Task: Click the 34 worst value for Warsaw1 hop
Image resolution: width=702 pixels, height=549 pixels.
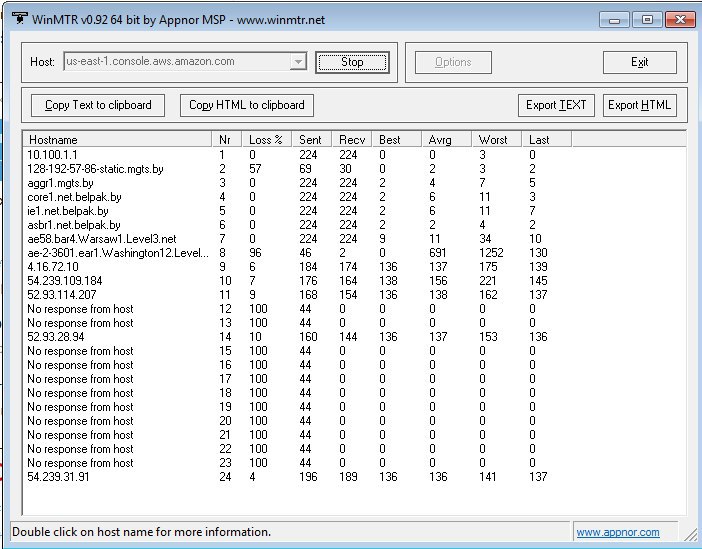Action: [485, 239]
